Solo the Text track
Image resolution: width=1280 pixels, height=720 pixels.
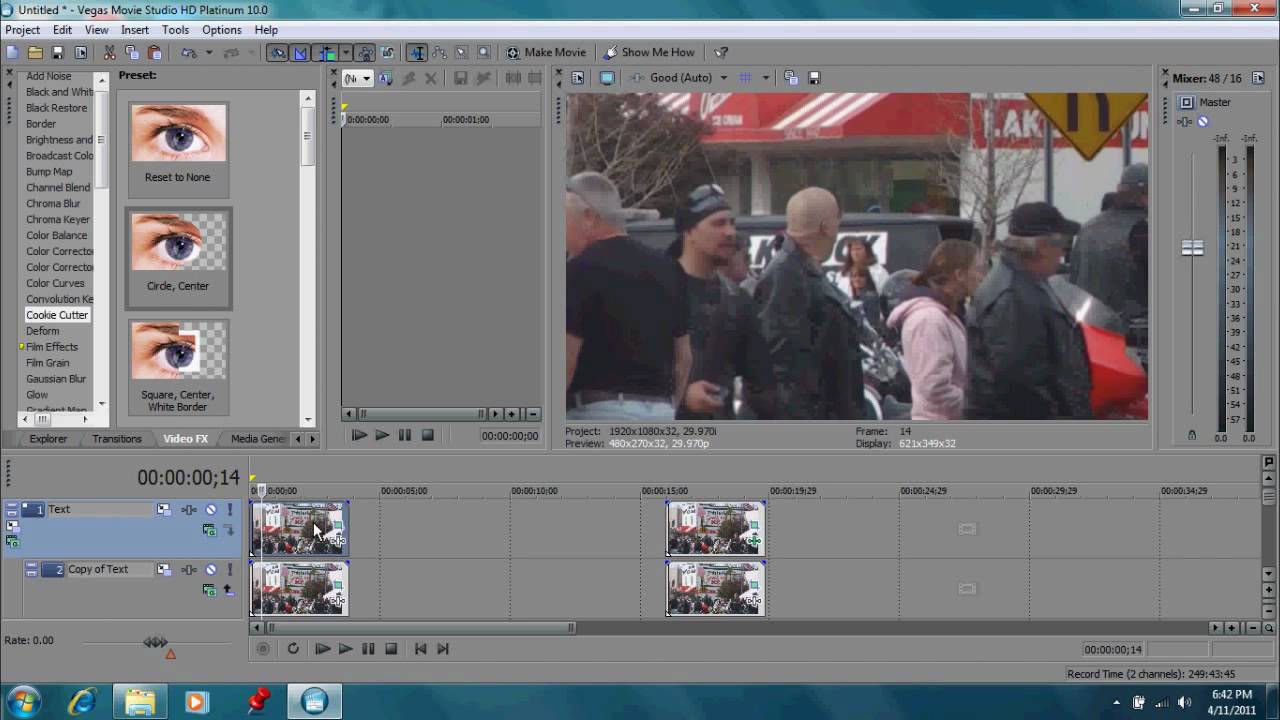(229, 510)
